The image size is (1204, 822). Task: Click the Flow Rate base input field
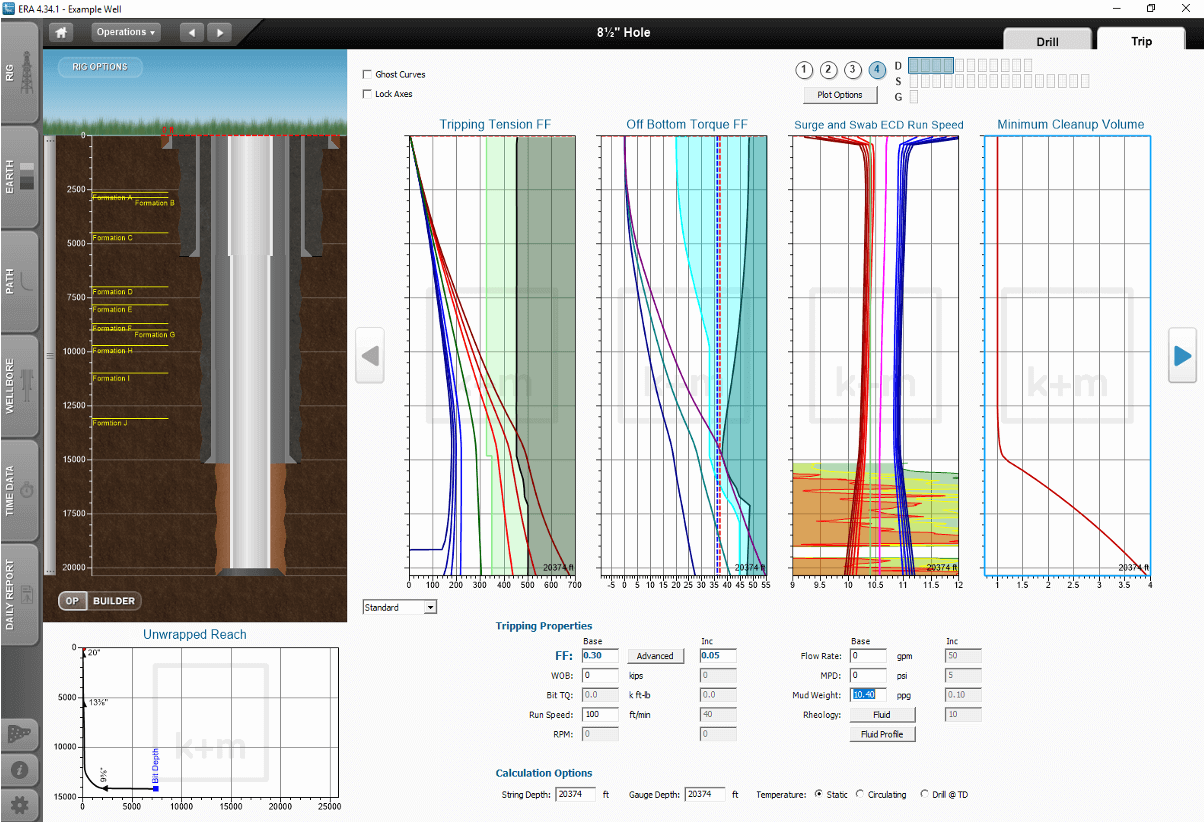868,656
